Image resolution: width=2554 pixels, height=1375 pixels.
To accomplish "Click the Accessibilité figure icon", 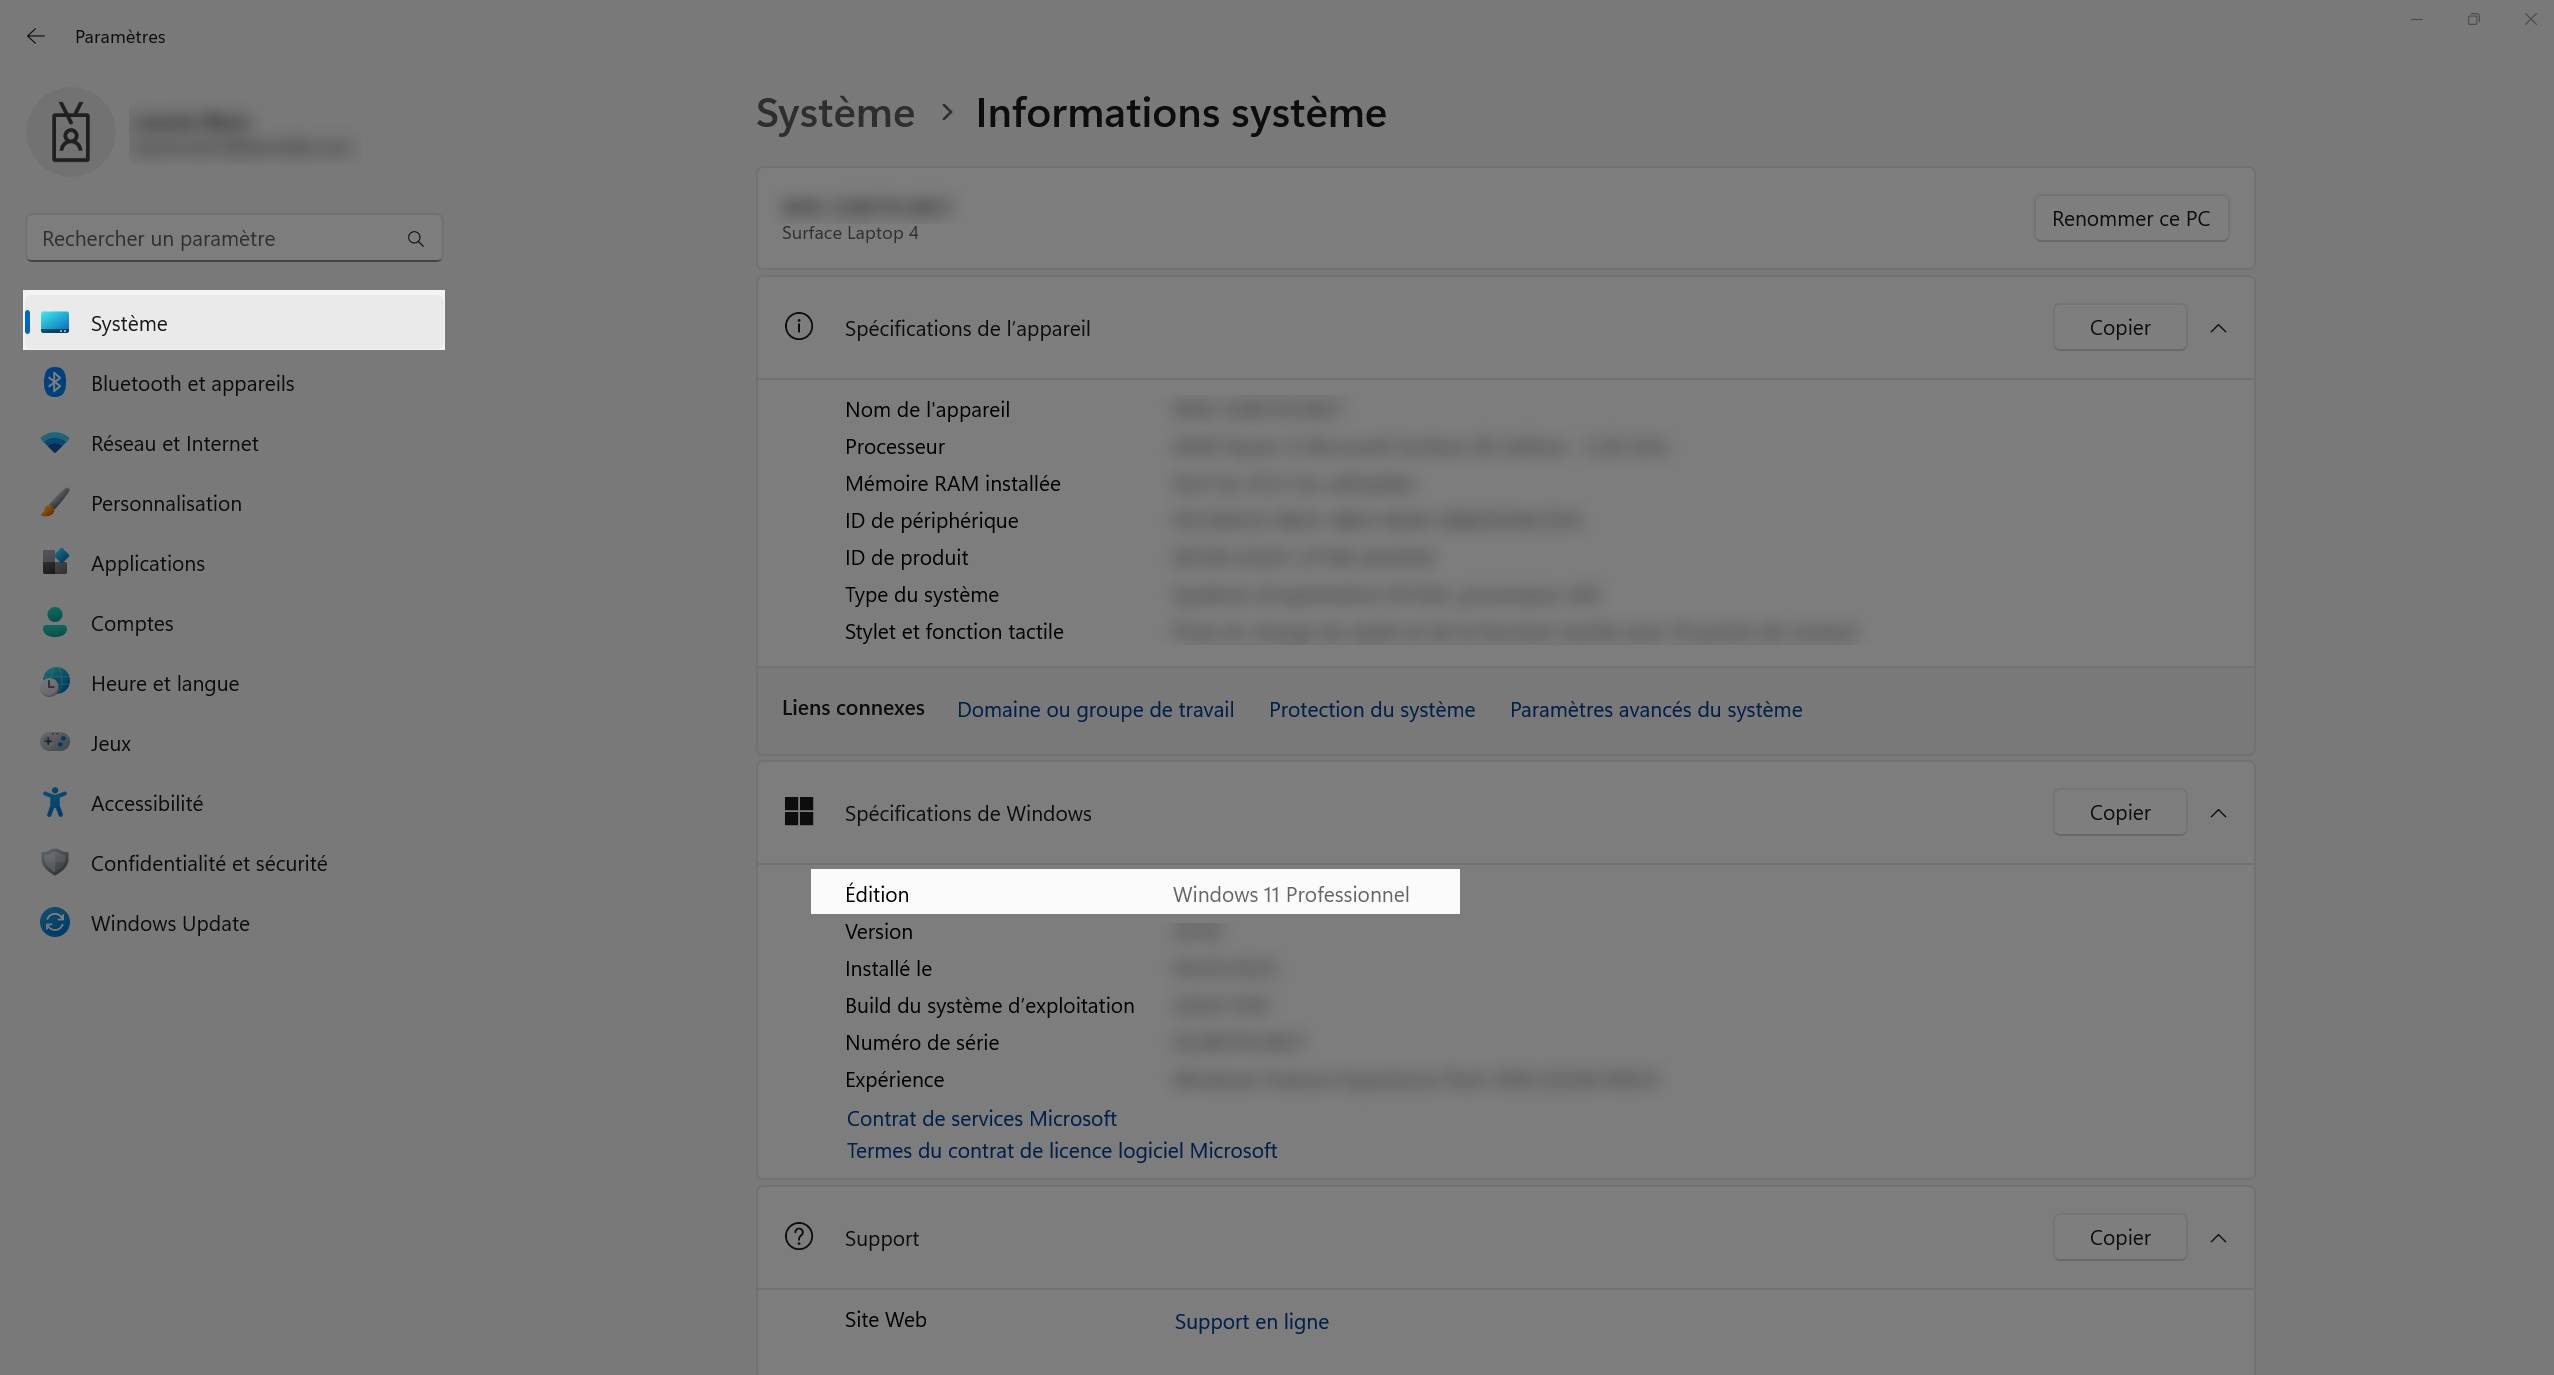I will click(x=55, y=802).
